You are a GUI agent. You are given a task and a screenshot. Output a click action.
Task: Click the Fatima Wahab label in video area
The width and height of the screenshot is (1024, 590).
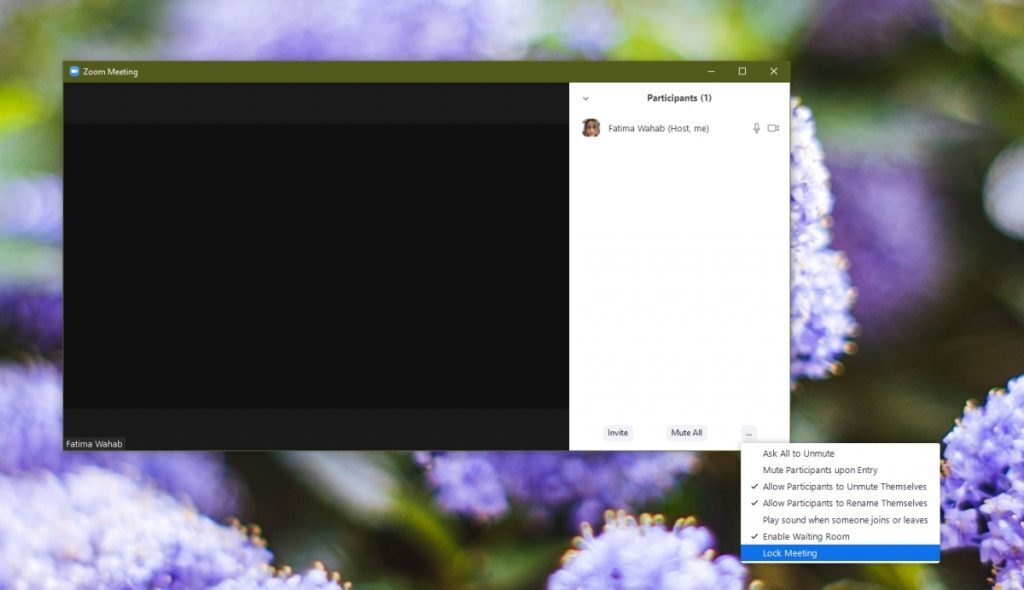pos(94,443)
